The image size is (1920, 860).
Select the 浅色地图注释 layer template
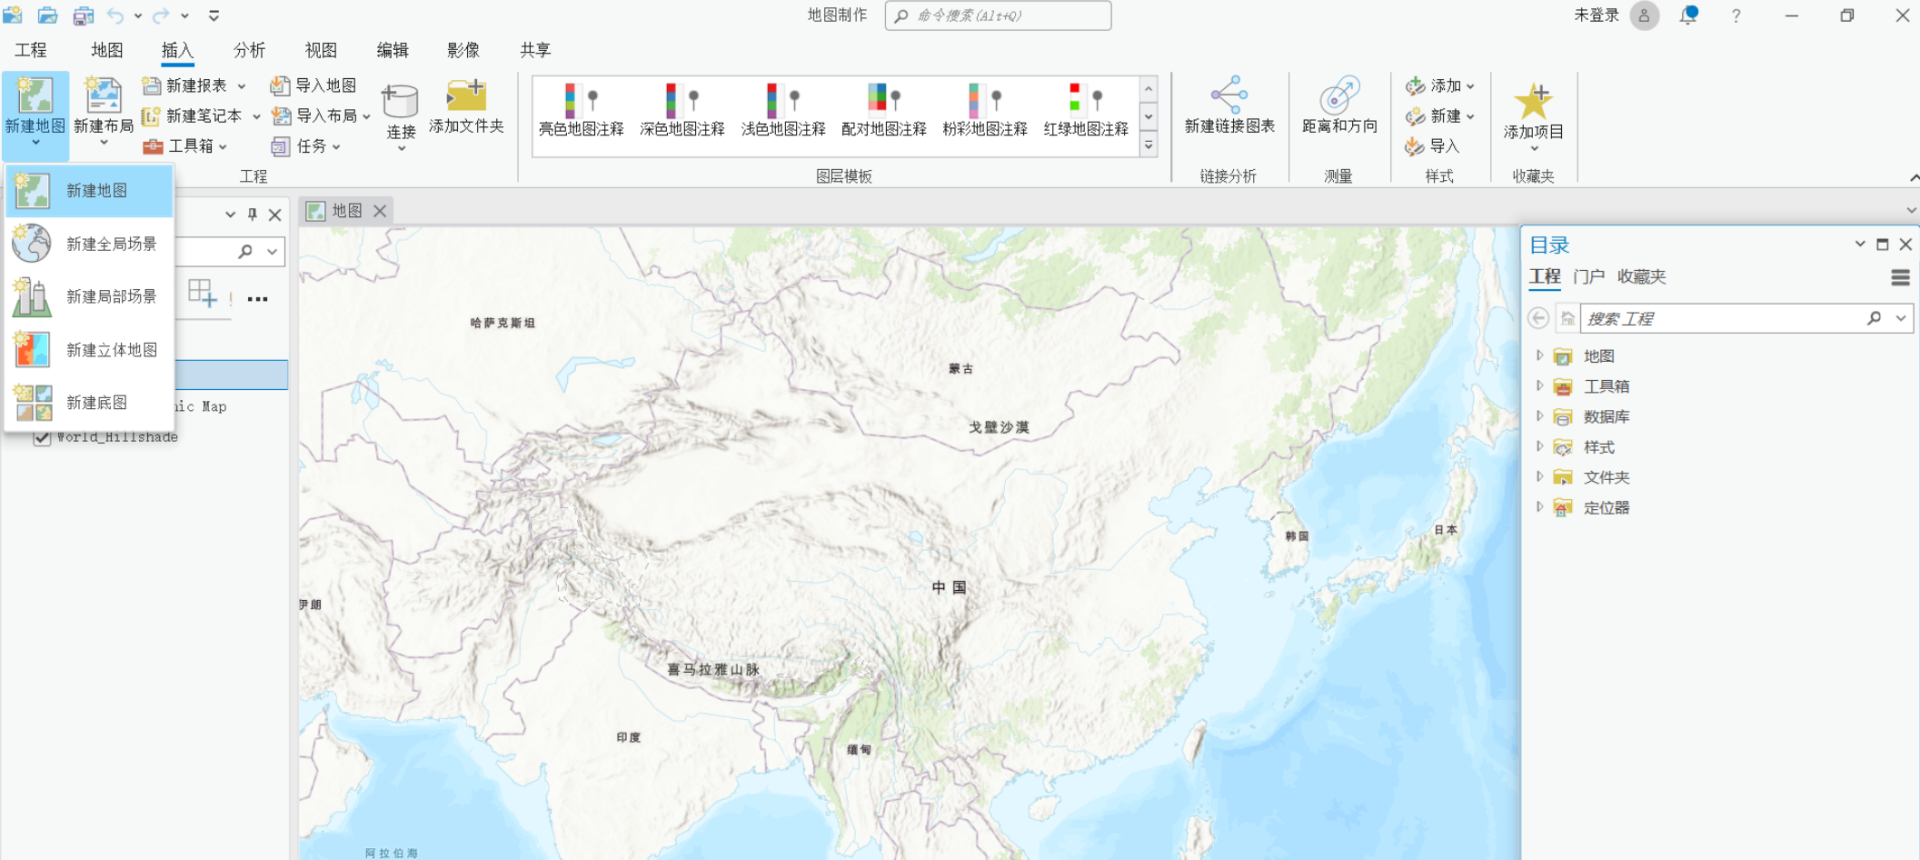point(783,110)
